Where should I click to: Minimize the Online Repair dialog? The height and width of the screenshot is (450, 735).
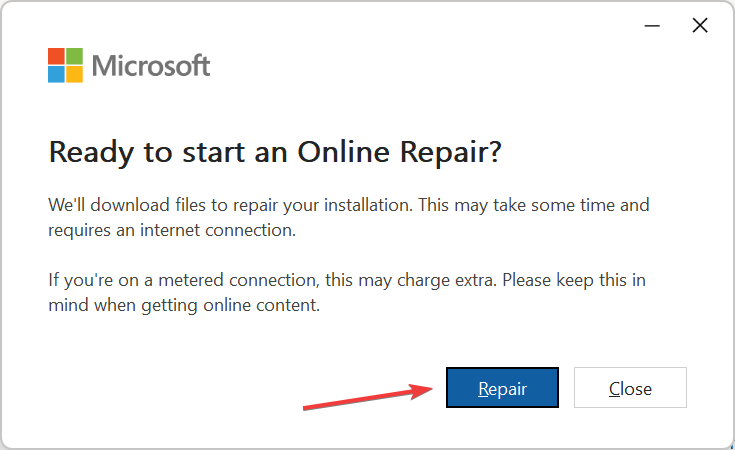click(x=652, y=27)
